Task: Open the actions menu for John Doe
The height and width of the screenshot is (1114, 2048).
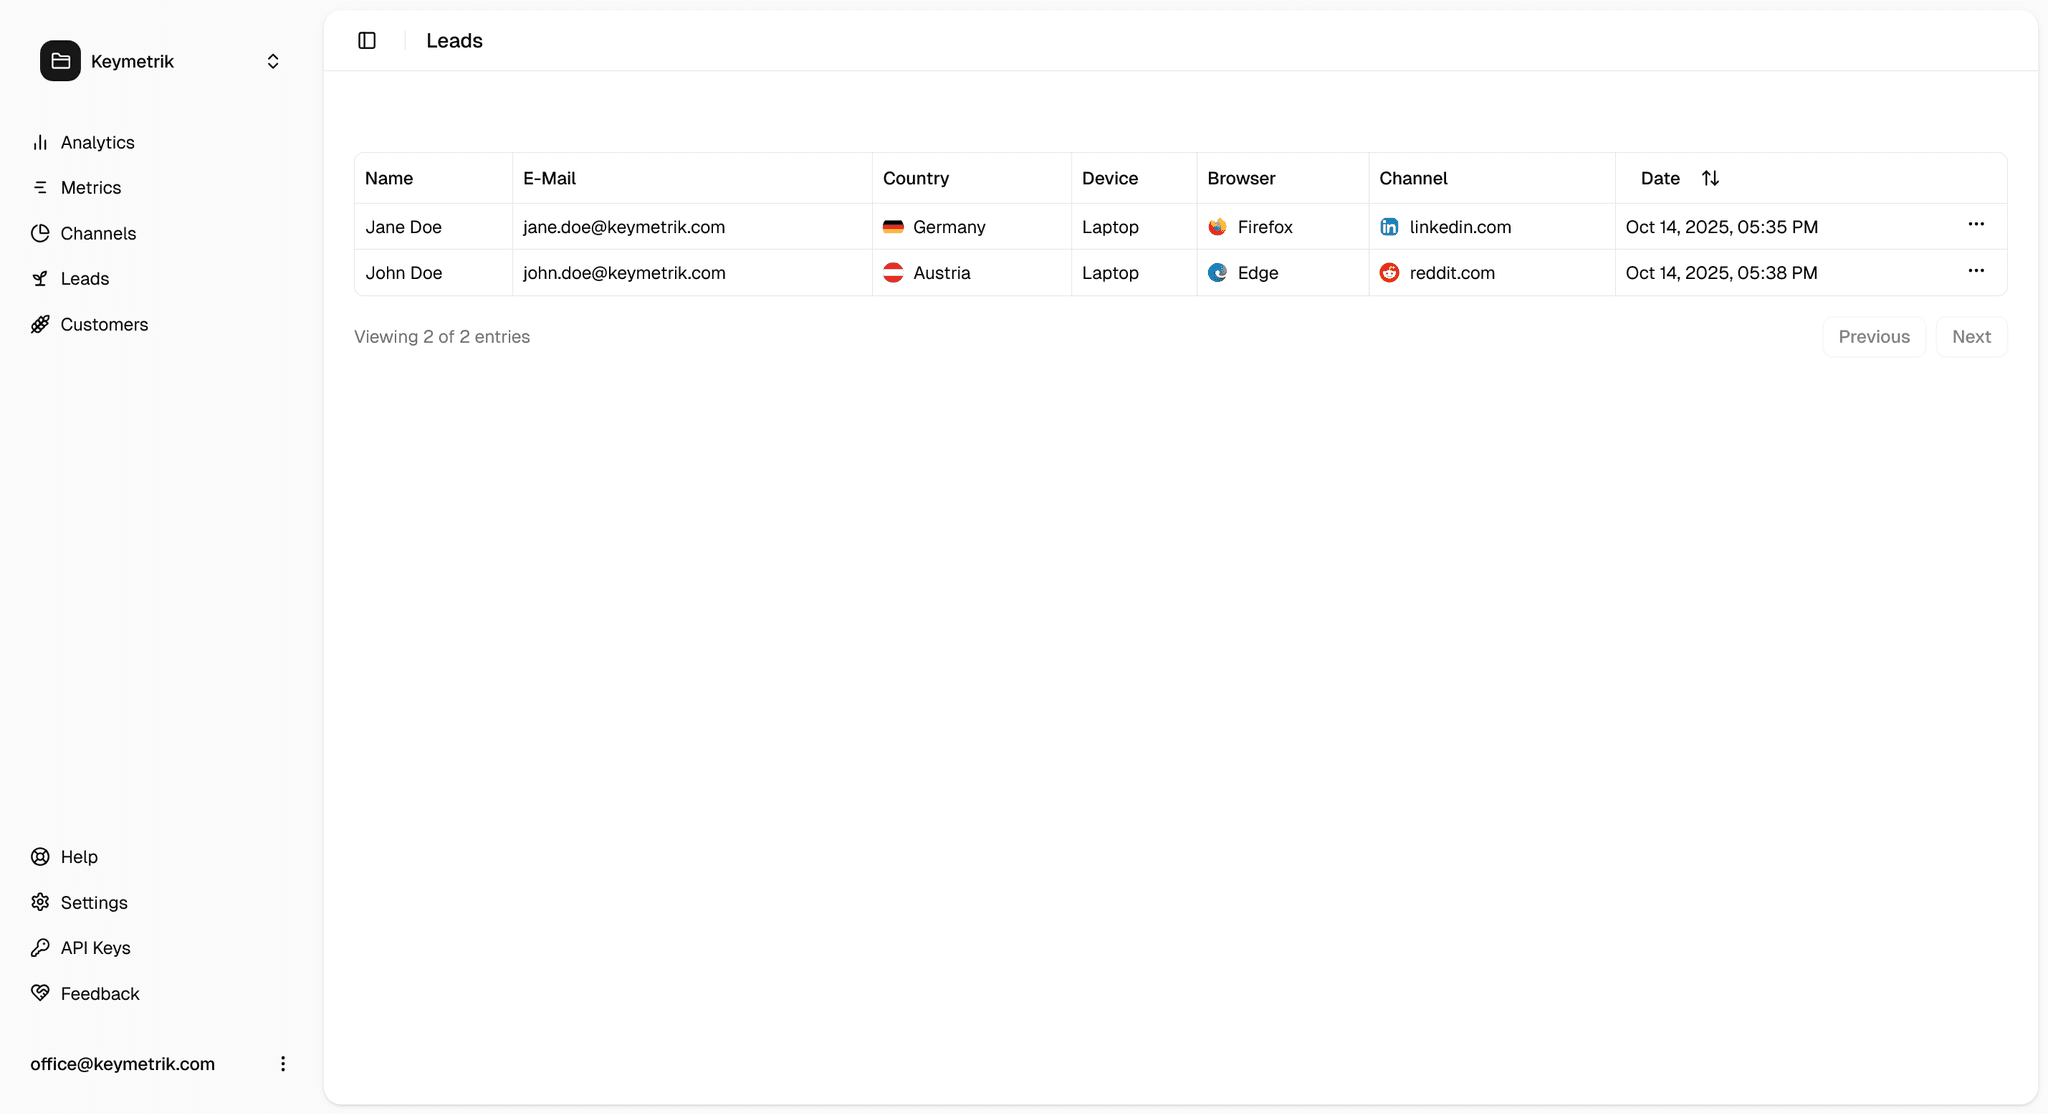Action: 1976,271
